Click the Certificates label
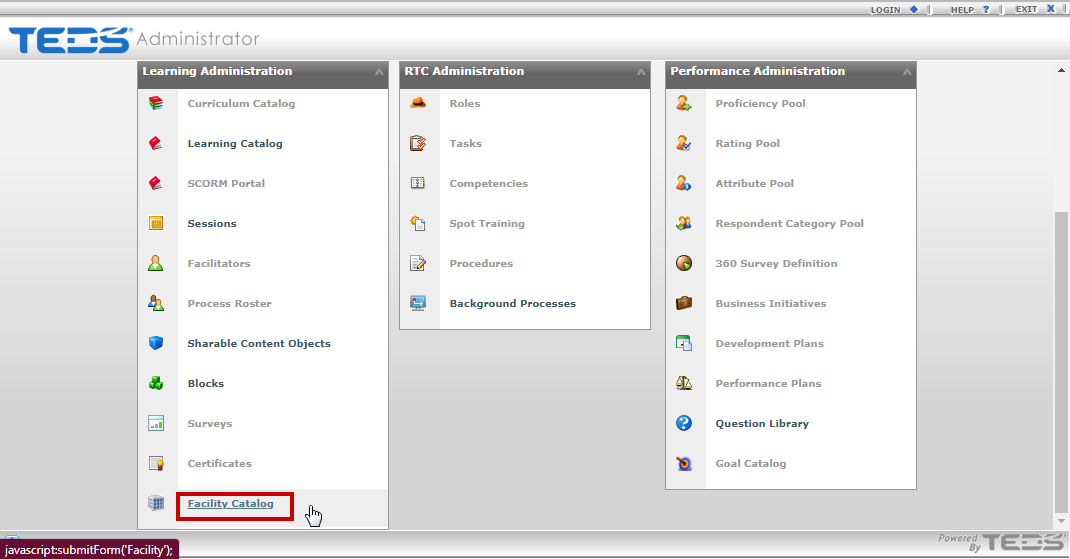The image size is (1070, 559). tap(220, 463)
